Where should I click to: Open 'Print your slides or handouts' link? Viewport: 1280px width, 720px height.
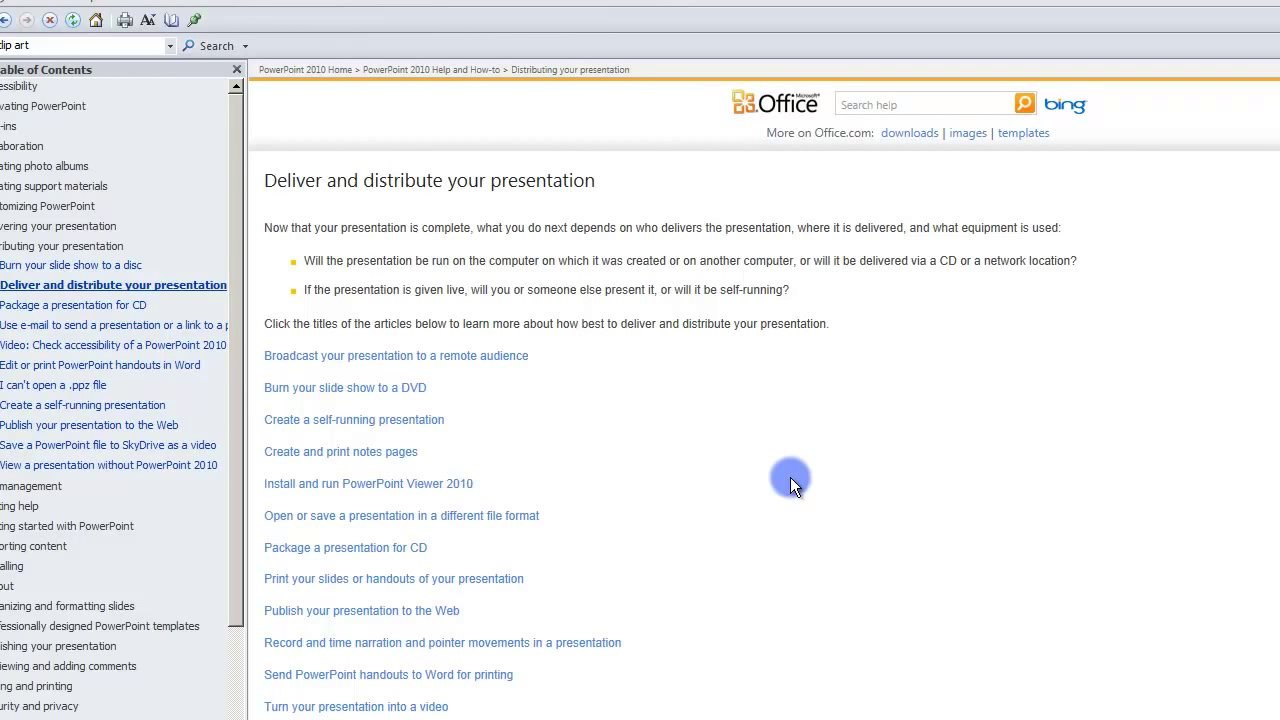tap(394, 579)
